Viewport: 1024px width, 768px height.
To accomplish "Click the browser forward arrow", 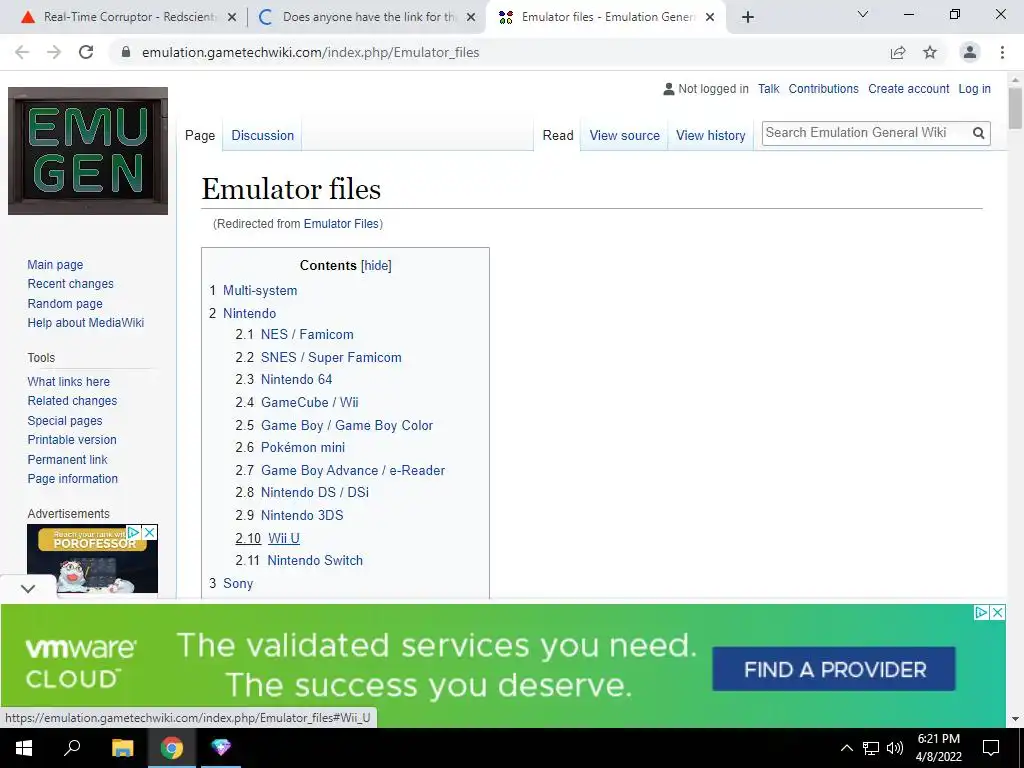I will coord(54,52).
